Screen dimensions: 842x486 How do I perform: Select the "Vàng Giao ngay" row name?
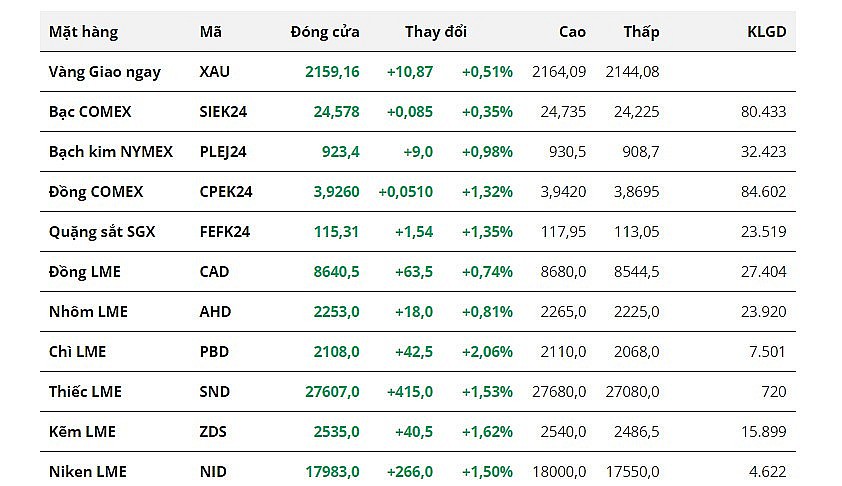click(105, 72)
